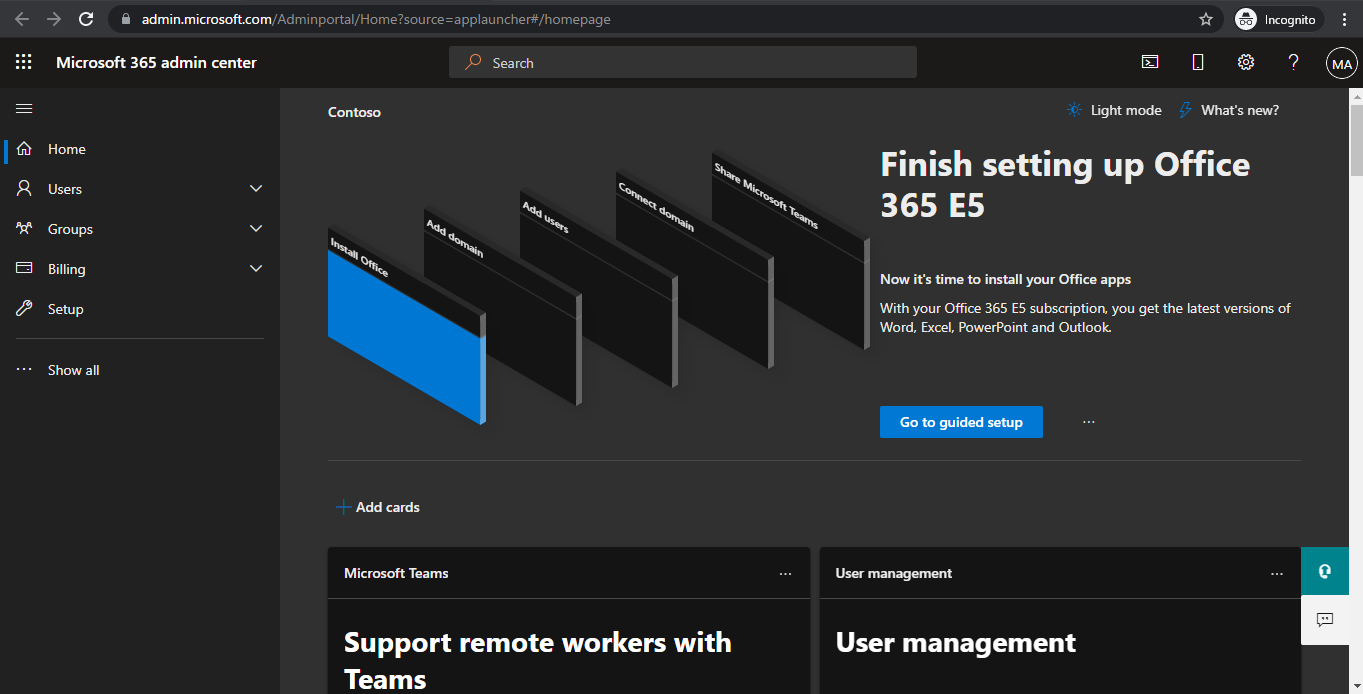Switch to Light mode

[1113, 110]
